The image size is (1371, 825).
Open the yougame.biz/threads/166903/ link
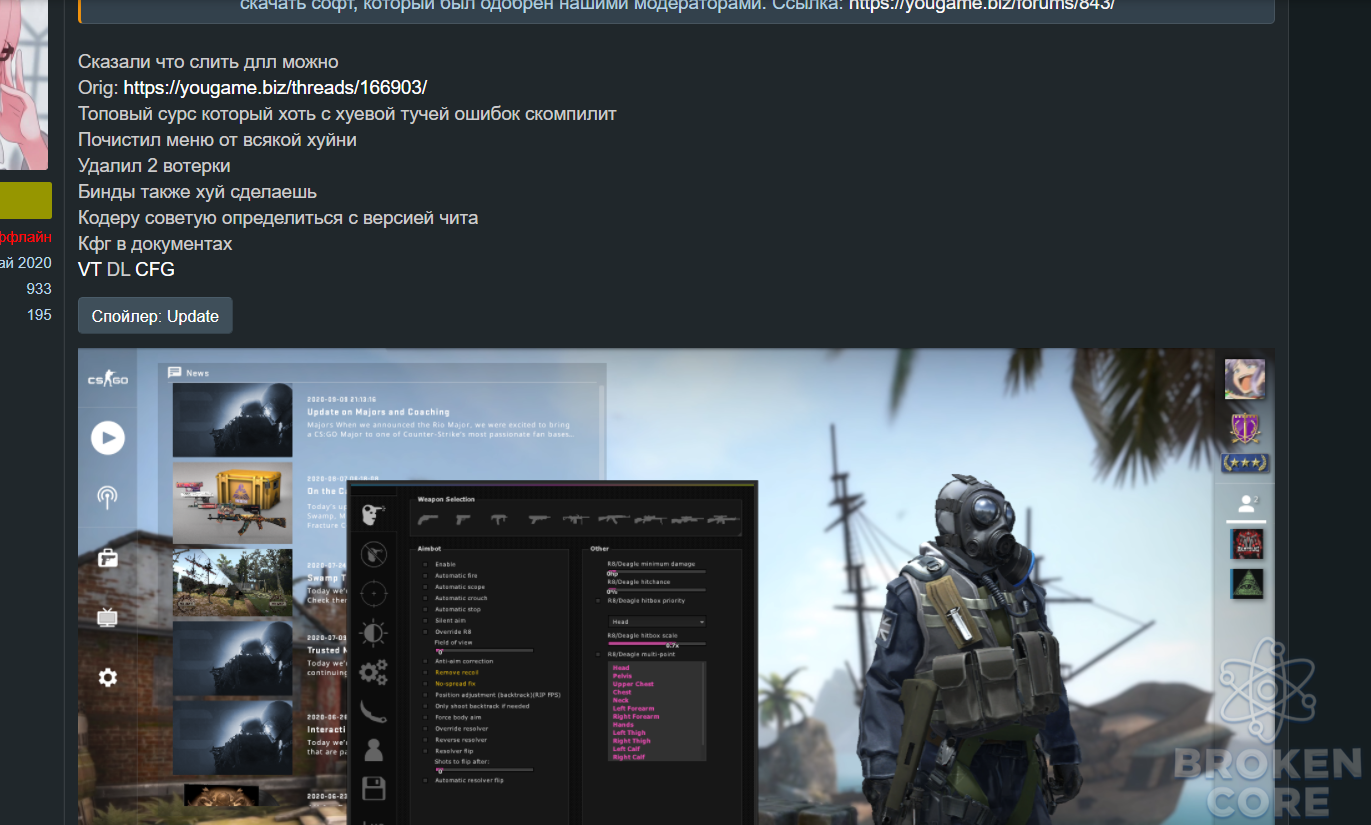pos(275,88)
